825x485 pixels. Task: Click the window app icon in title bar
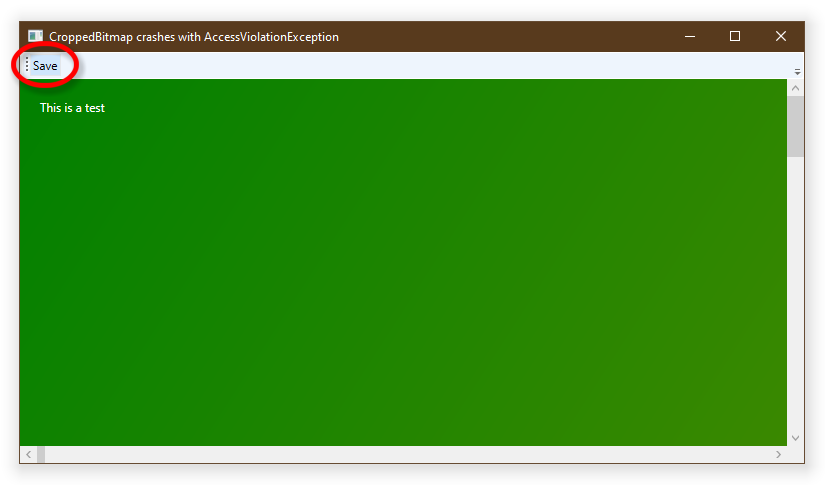(35, 36)
